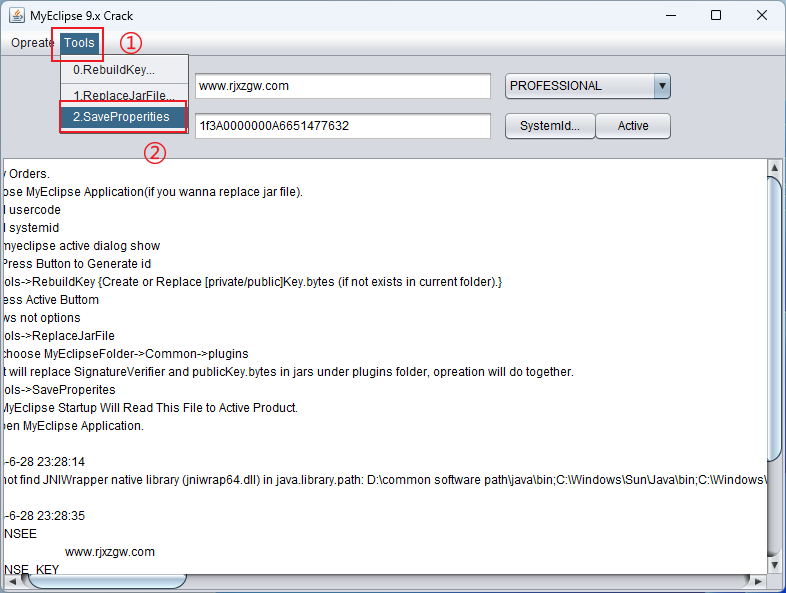Minimize the MyEclipse 9.x Crack window

pyautogui.click(x=671, y=16)
